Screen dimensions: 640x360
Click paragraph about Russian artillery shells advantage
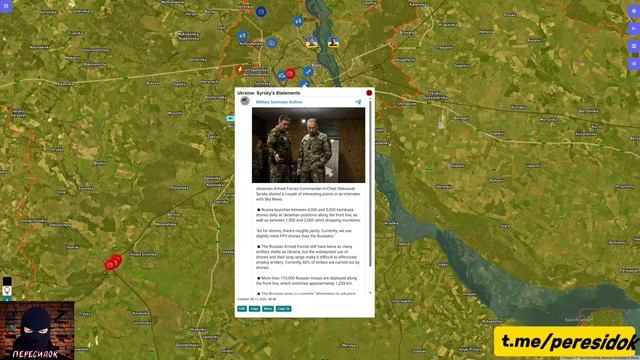click(x=308, y=257)
